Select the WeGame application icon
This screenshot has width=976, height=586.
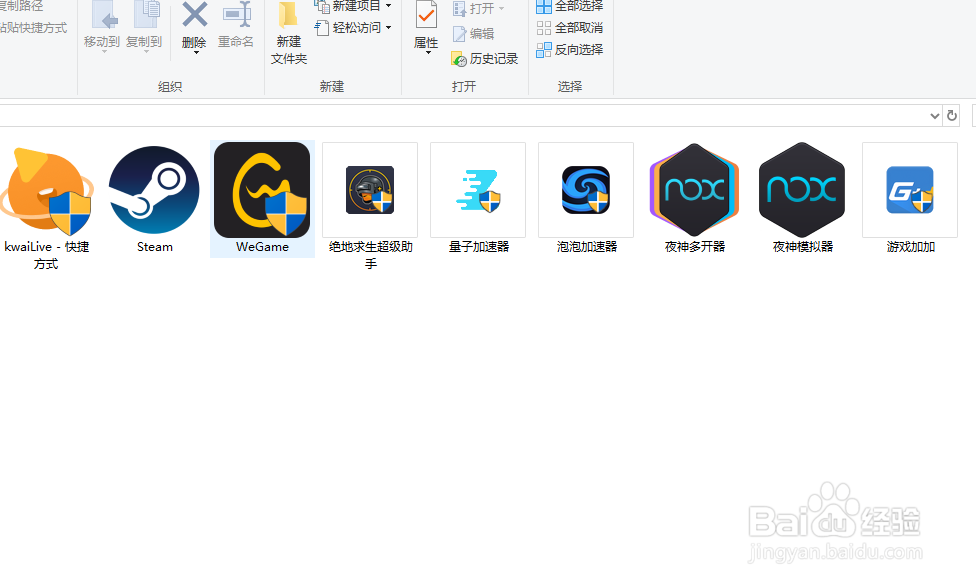pos(262,190)
